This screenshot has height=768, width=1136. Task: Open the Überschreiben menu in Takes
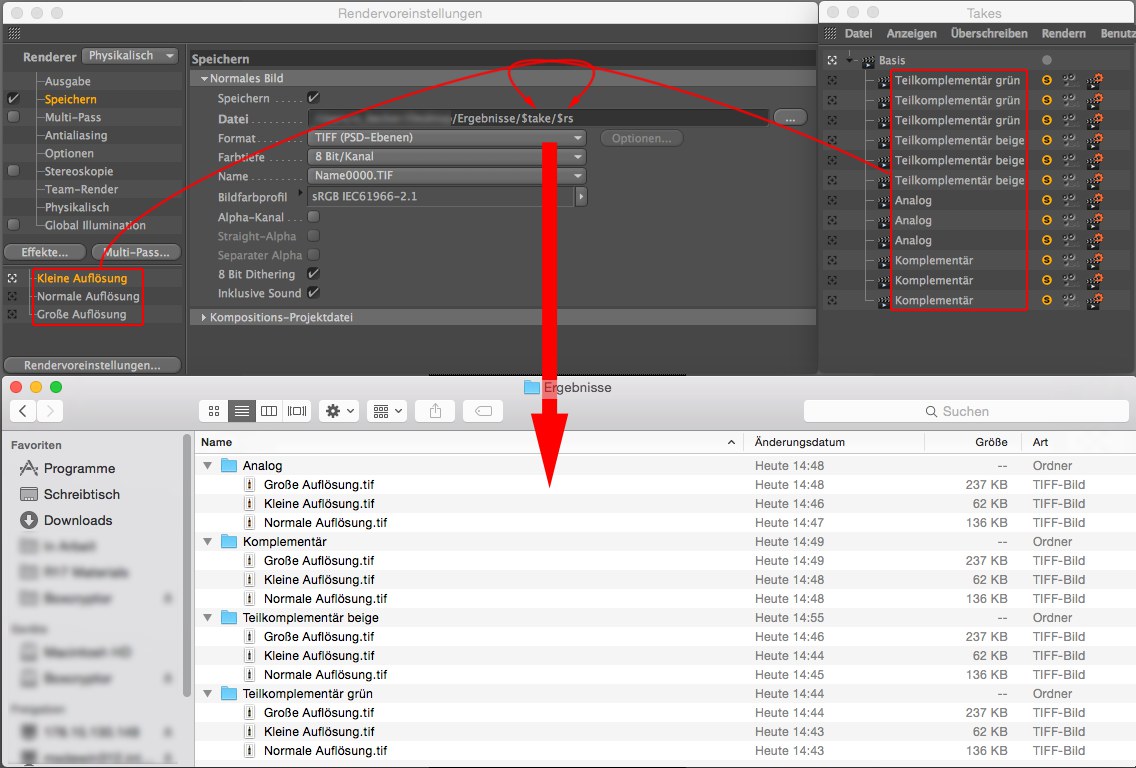tap(988, 33)
